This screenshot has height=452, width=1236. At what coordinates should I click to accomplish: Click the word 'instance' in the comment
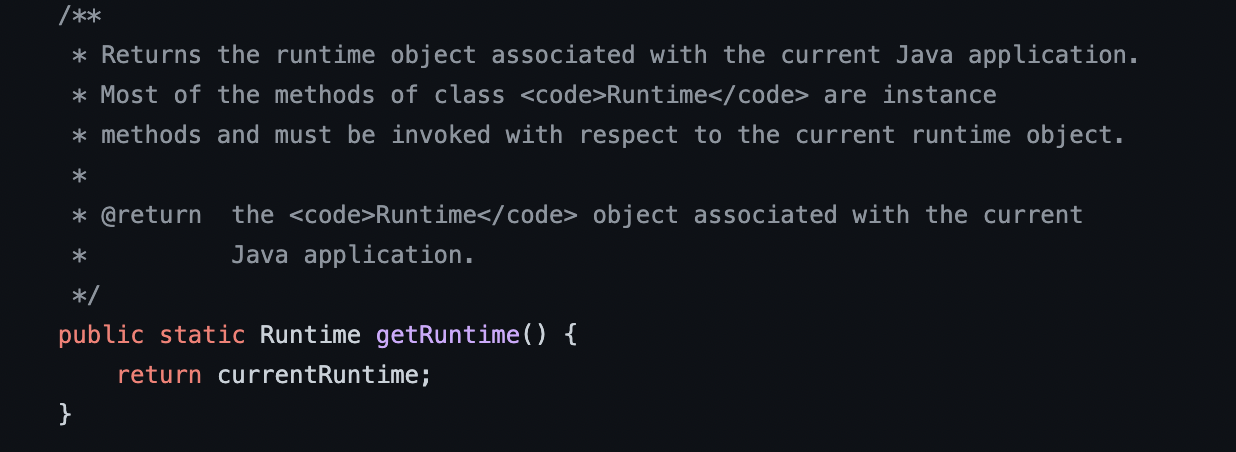tap(939, 95)
